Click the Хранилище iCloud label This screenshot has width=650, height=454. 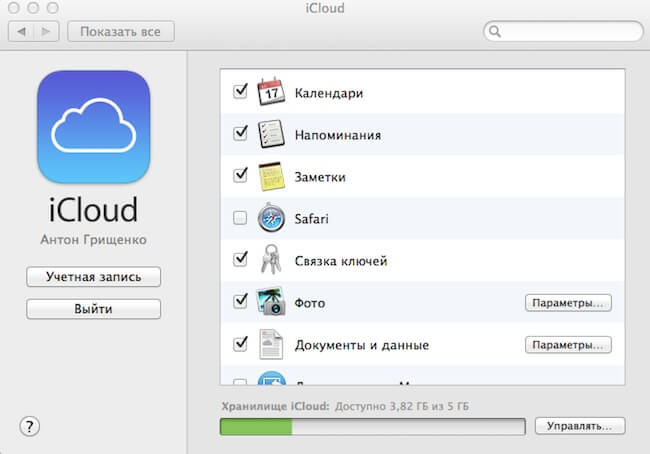coord(275,406)
